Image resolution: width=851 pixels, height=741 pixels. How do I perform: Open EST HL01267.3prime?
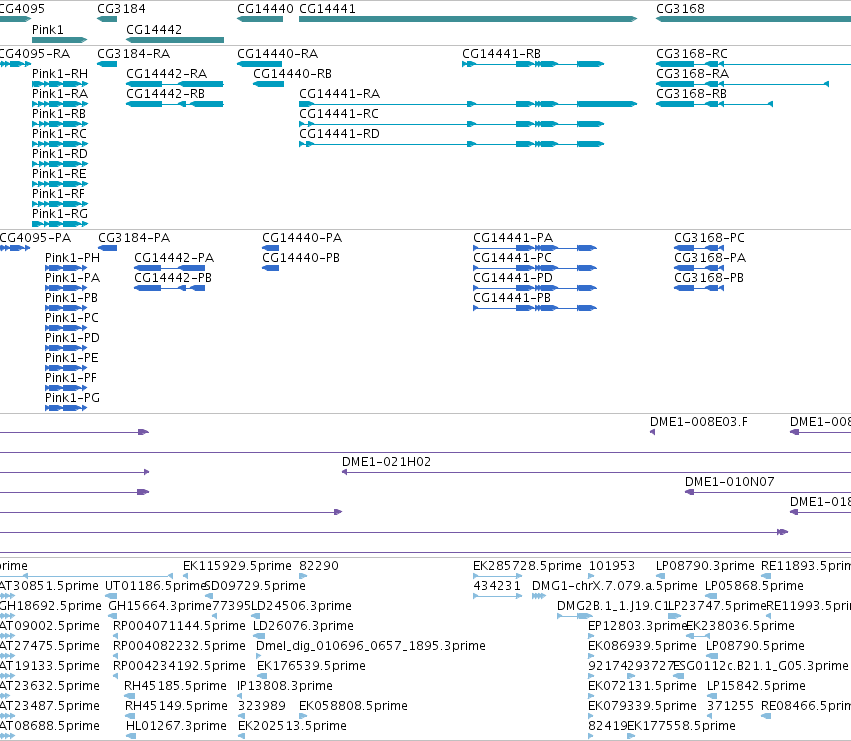(176, 726)
